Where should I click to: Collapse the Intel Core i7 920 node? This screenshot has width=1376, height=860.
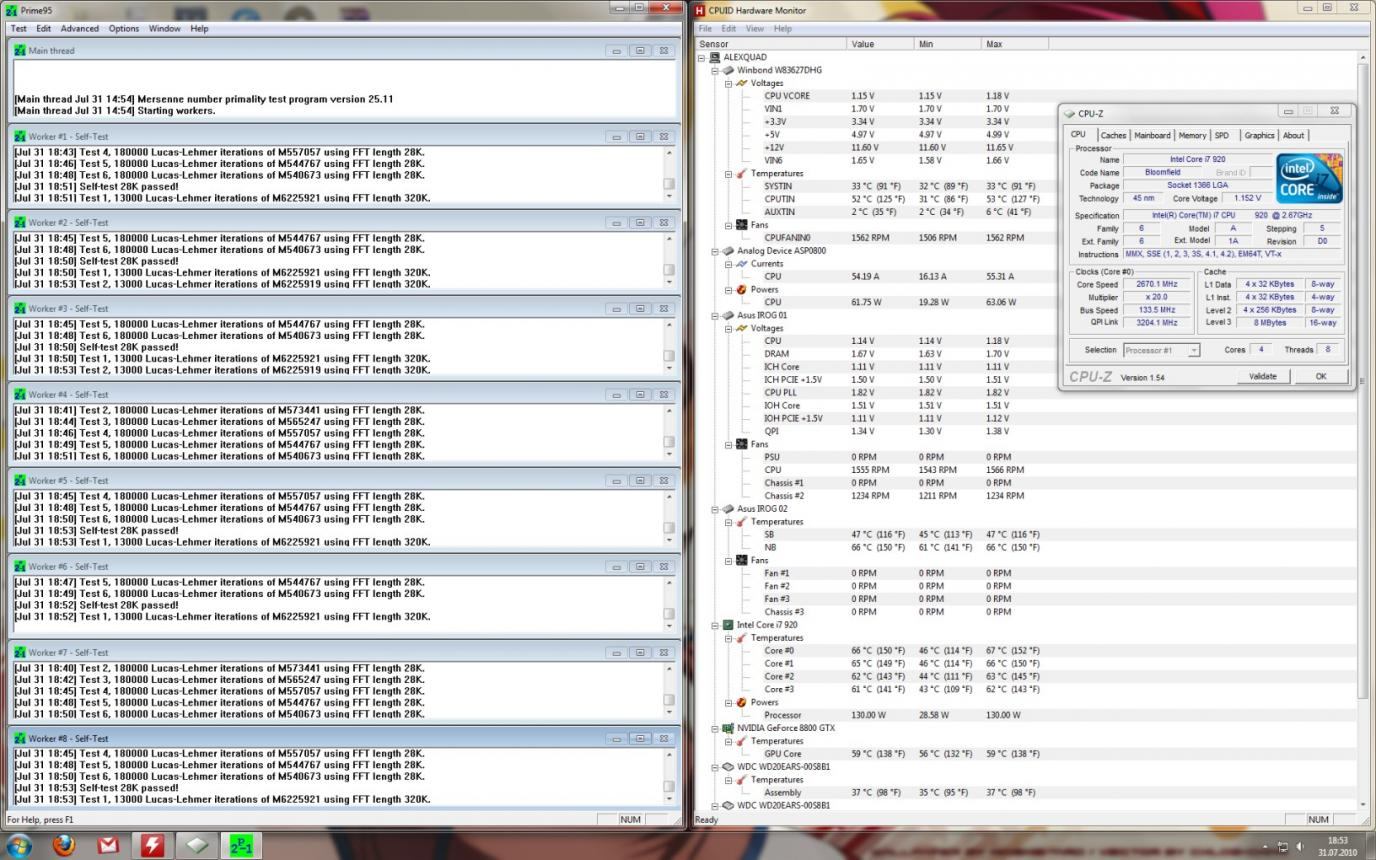click(x=715, y=625)
